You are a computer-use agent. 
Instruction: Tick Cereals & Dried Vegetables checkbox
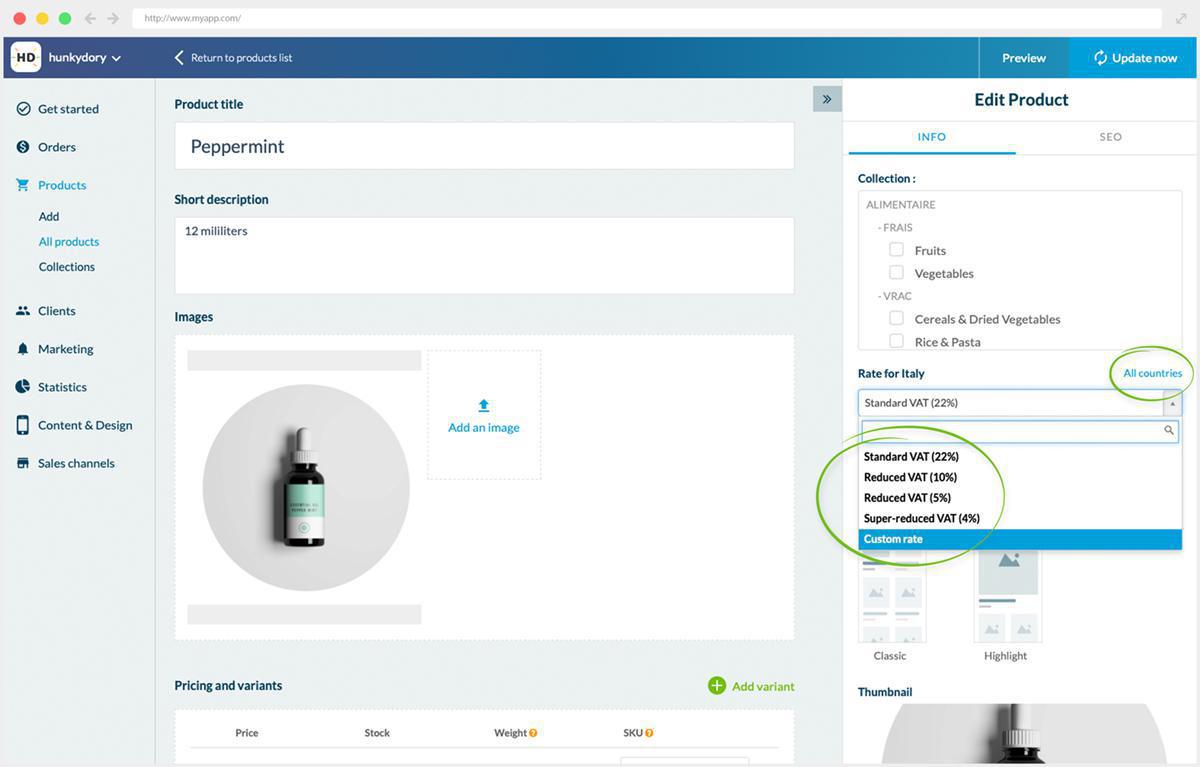896,319
